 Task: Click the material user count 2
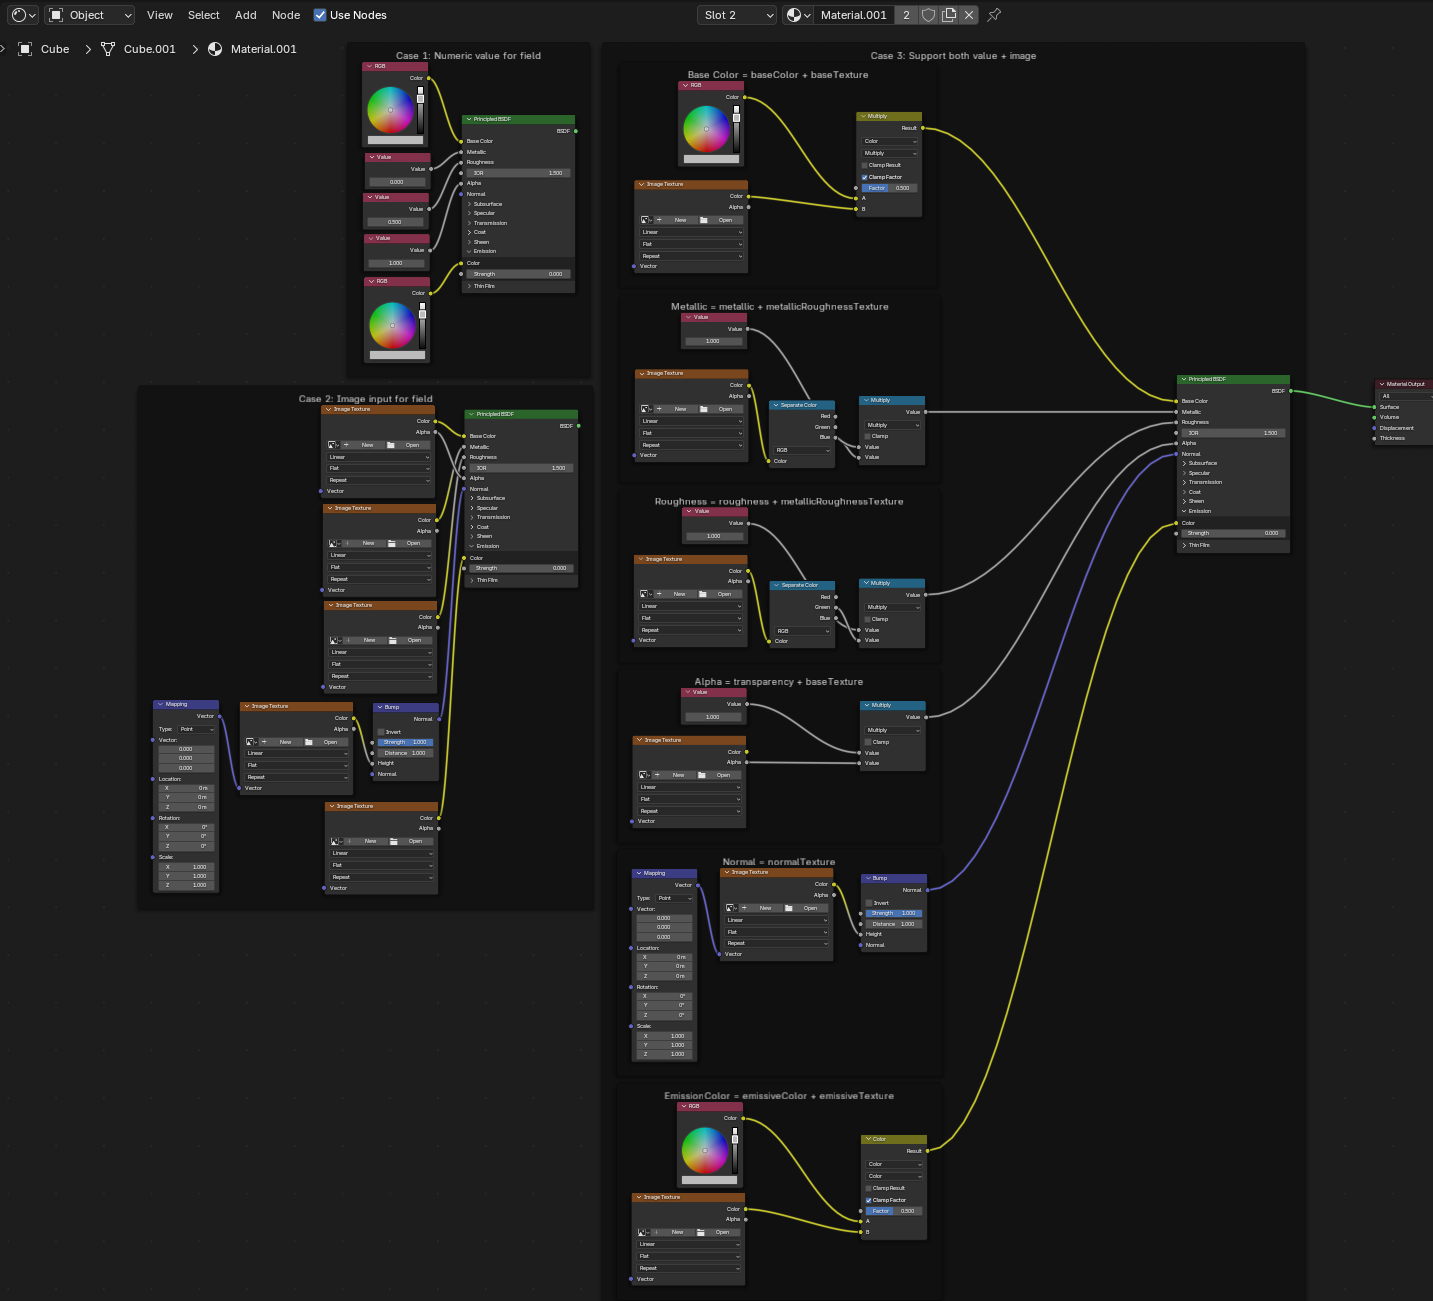click(906, 15)
